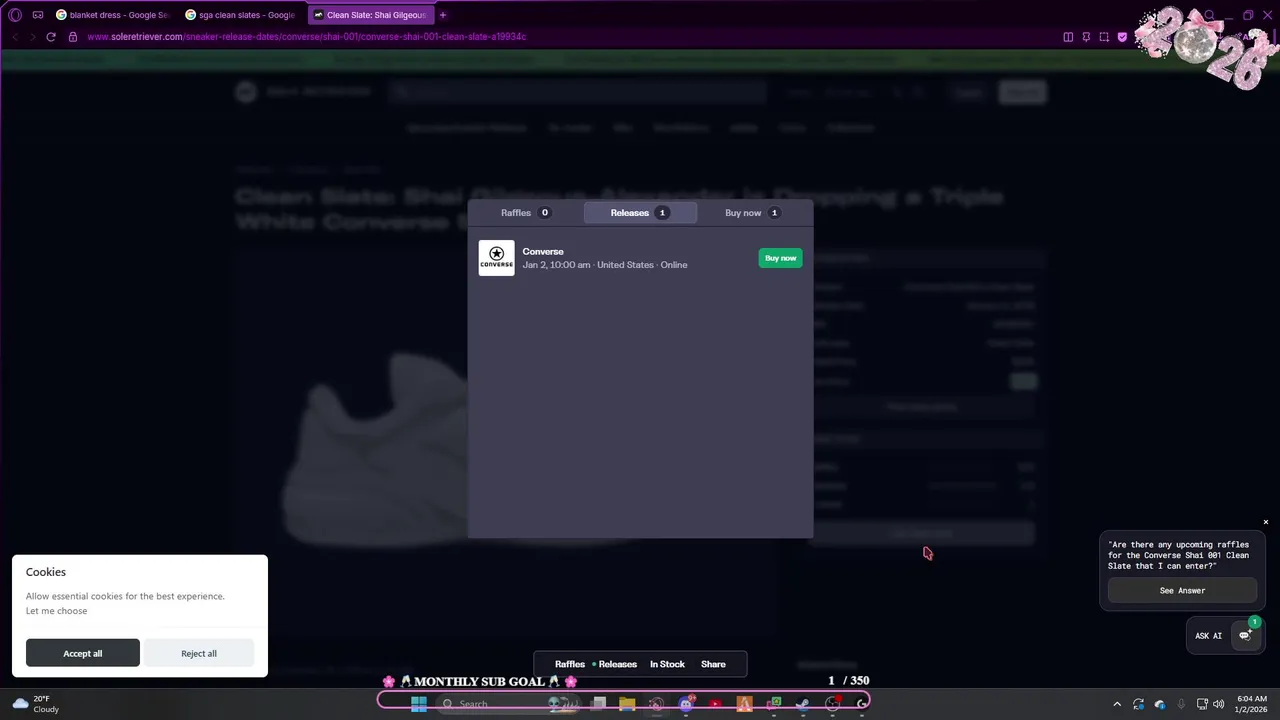1280x720 pixels.
Task: Reload the page with the refresh icon
Action: [x=51, y=37]
